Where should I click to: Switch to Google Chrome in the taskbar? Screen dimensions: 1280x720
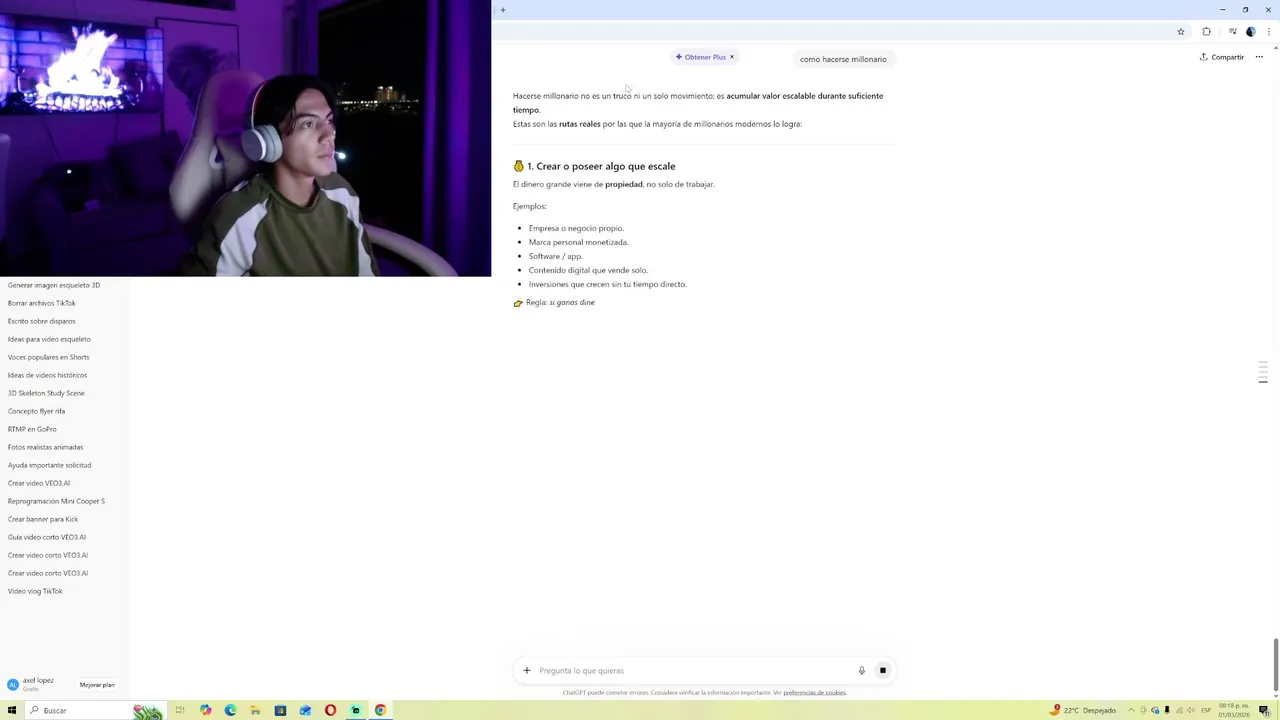tap(380, 710)
